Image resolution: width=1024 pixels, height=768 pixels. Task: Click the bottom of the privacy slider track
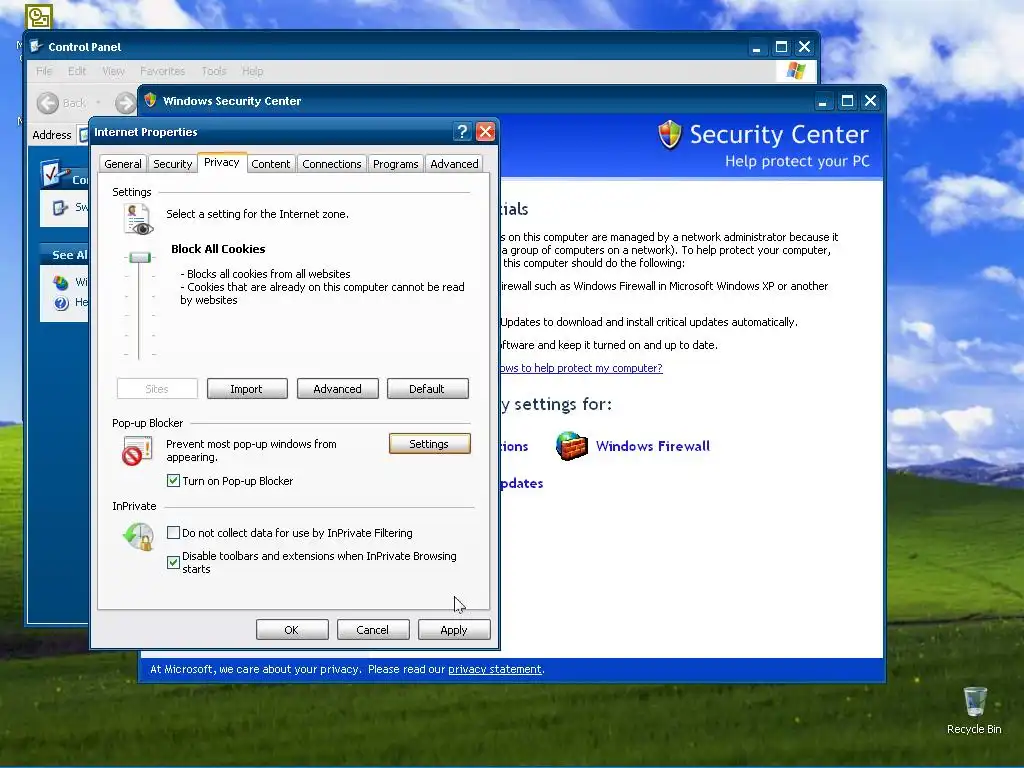[138, 355]
